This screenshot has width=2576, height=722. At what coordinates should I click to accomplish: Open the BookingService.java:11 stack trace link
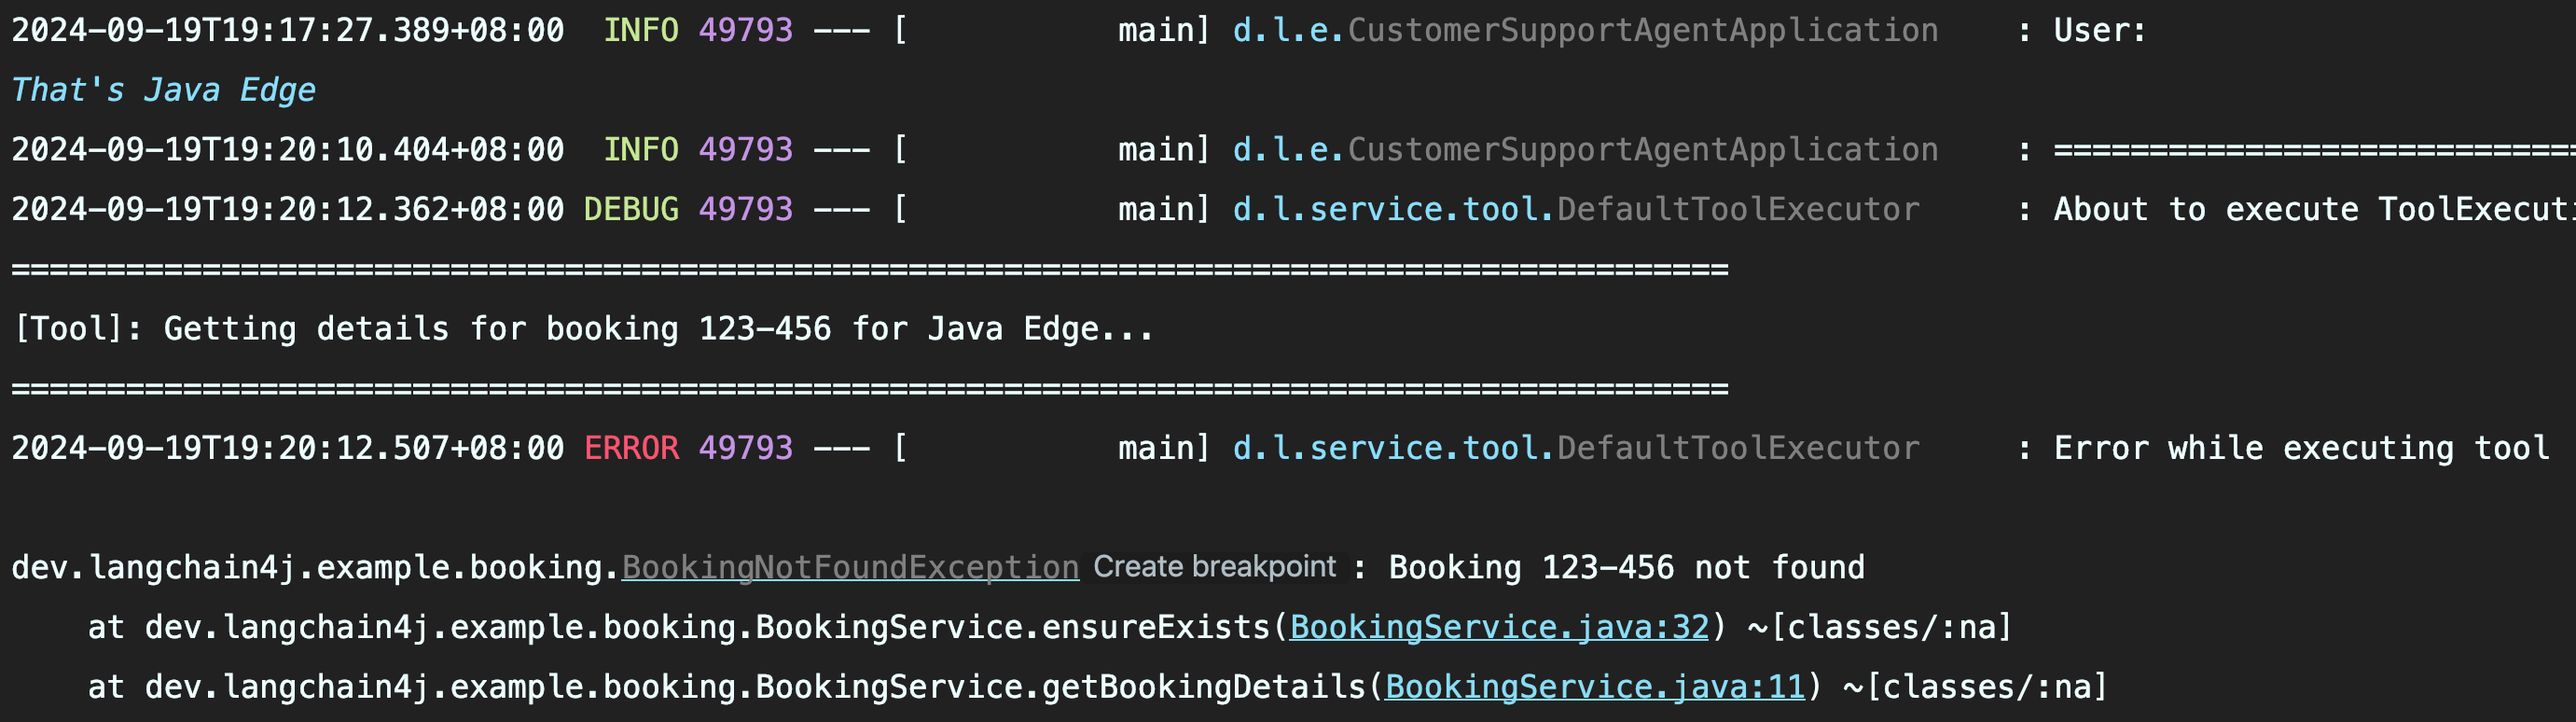click(x=1594, y=687)
